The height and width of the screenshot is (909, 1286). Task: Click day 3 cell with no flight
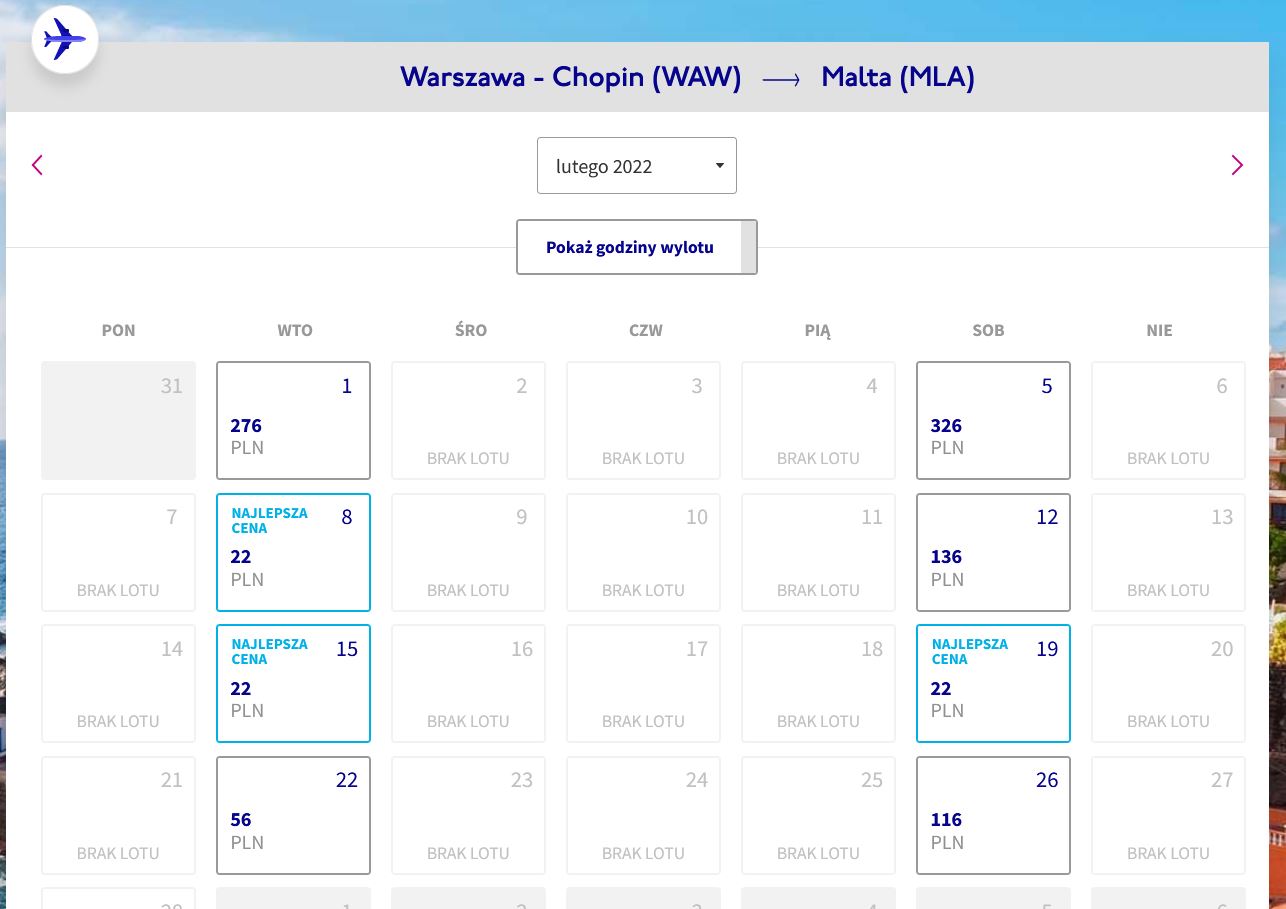pyautogui.click(x=643, y=420)
